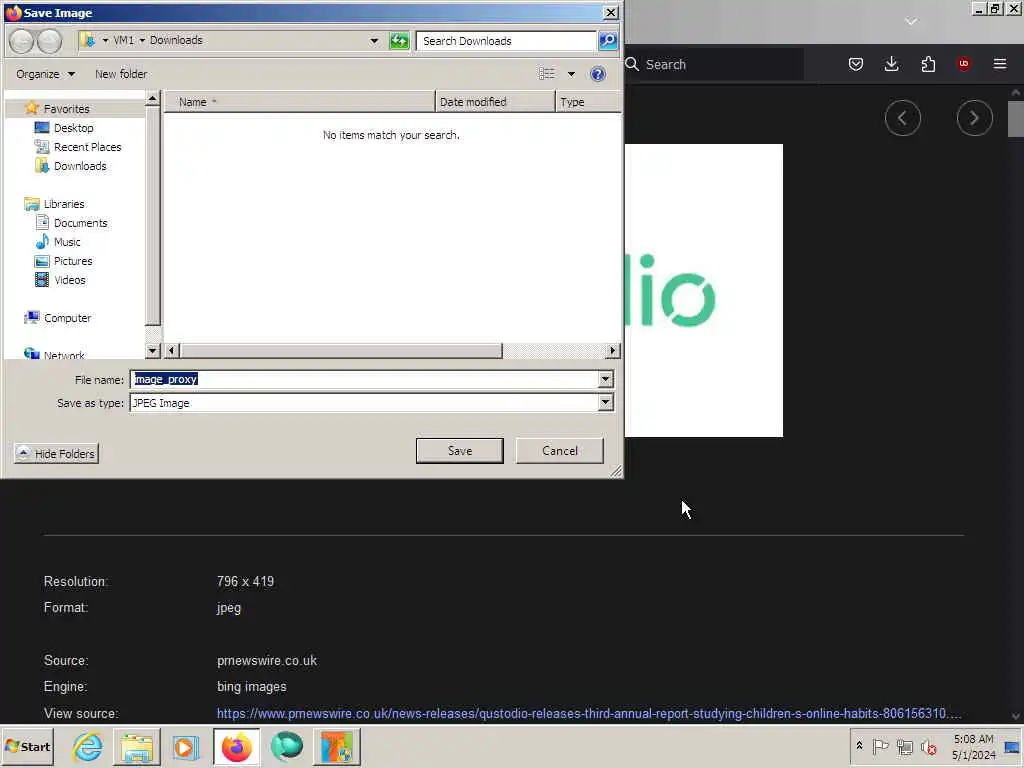Click the navigation pane scroll up arrow
The height and width of the screenshot is (768, 1024).
tap(152, 99)
